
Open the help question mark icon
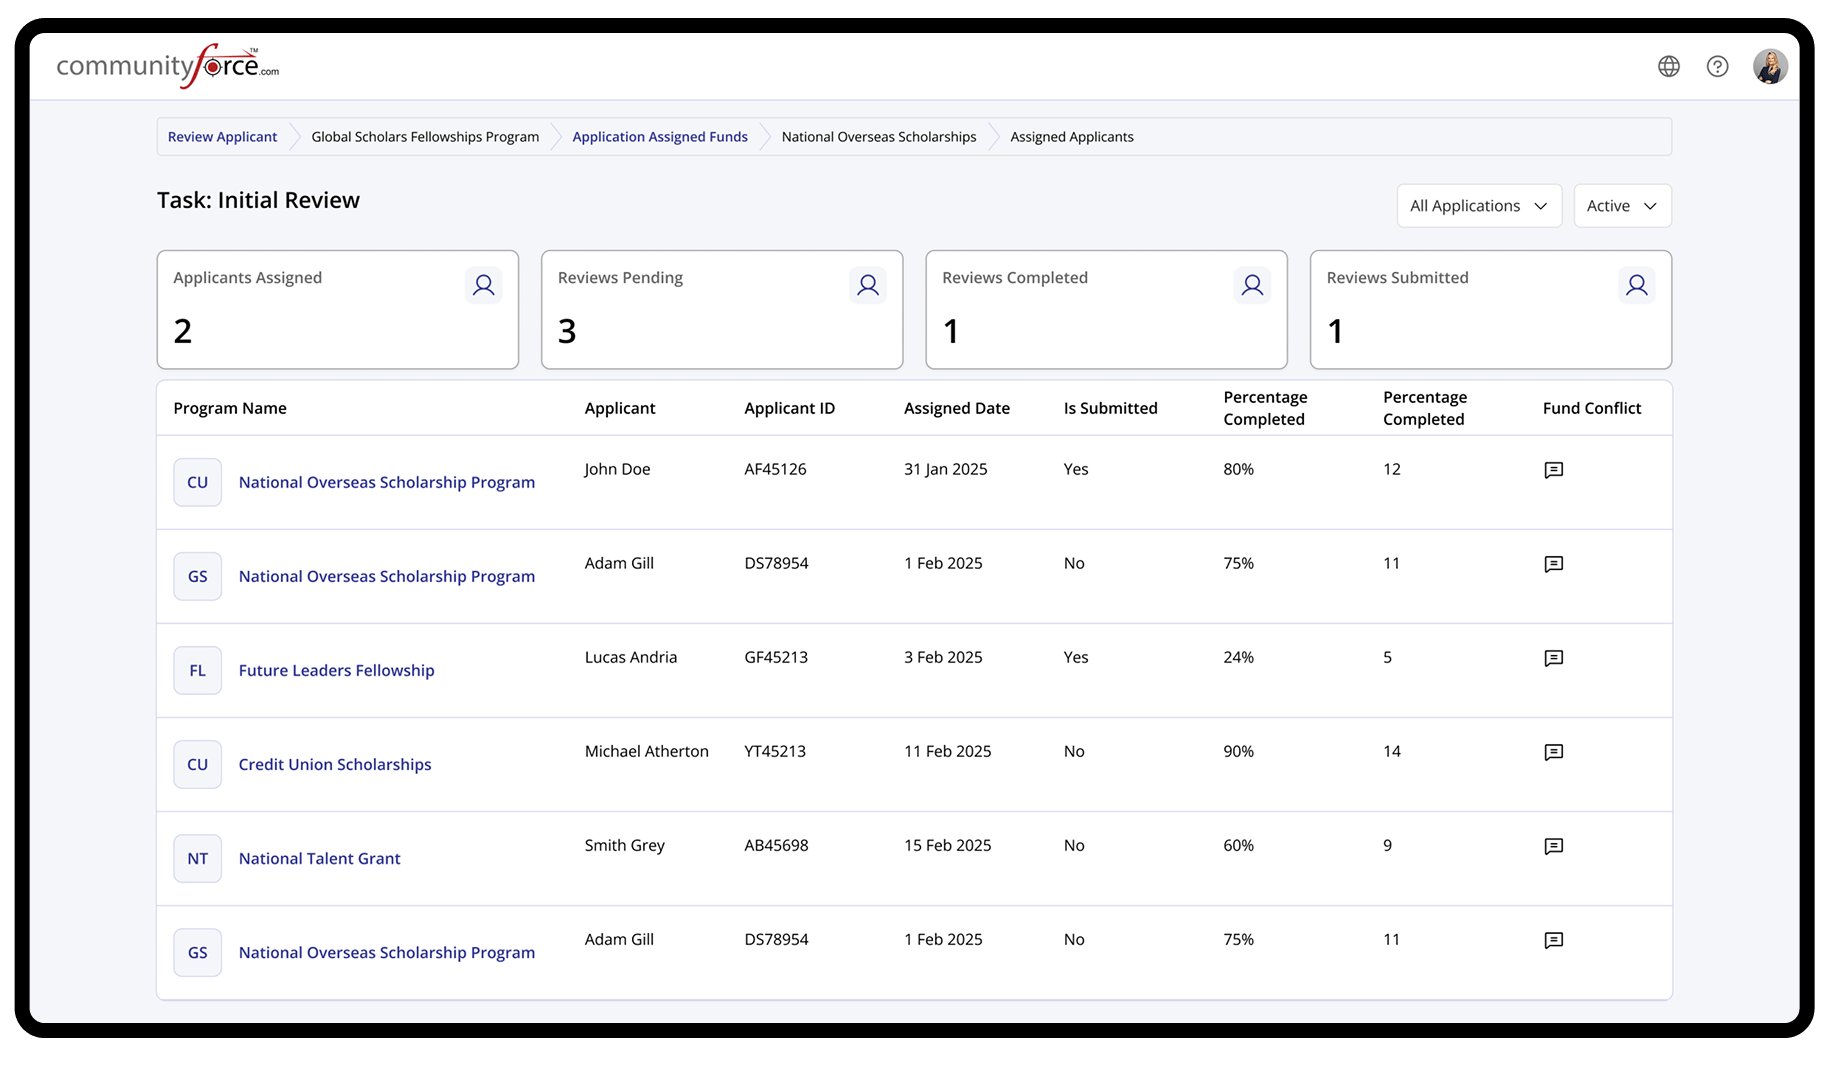click(1717, 66)
